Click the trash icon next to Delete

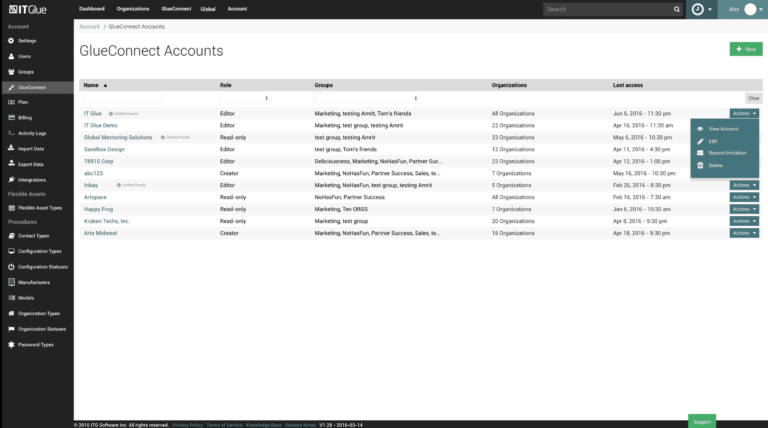click(700, 166)
